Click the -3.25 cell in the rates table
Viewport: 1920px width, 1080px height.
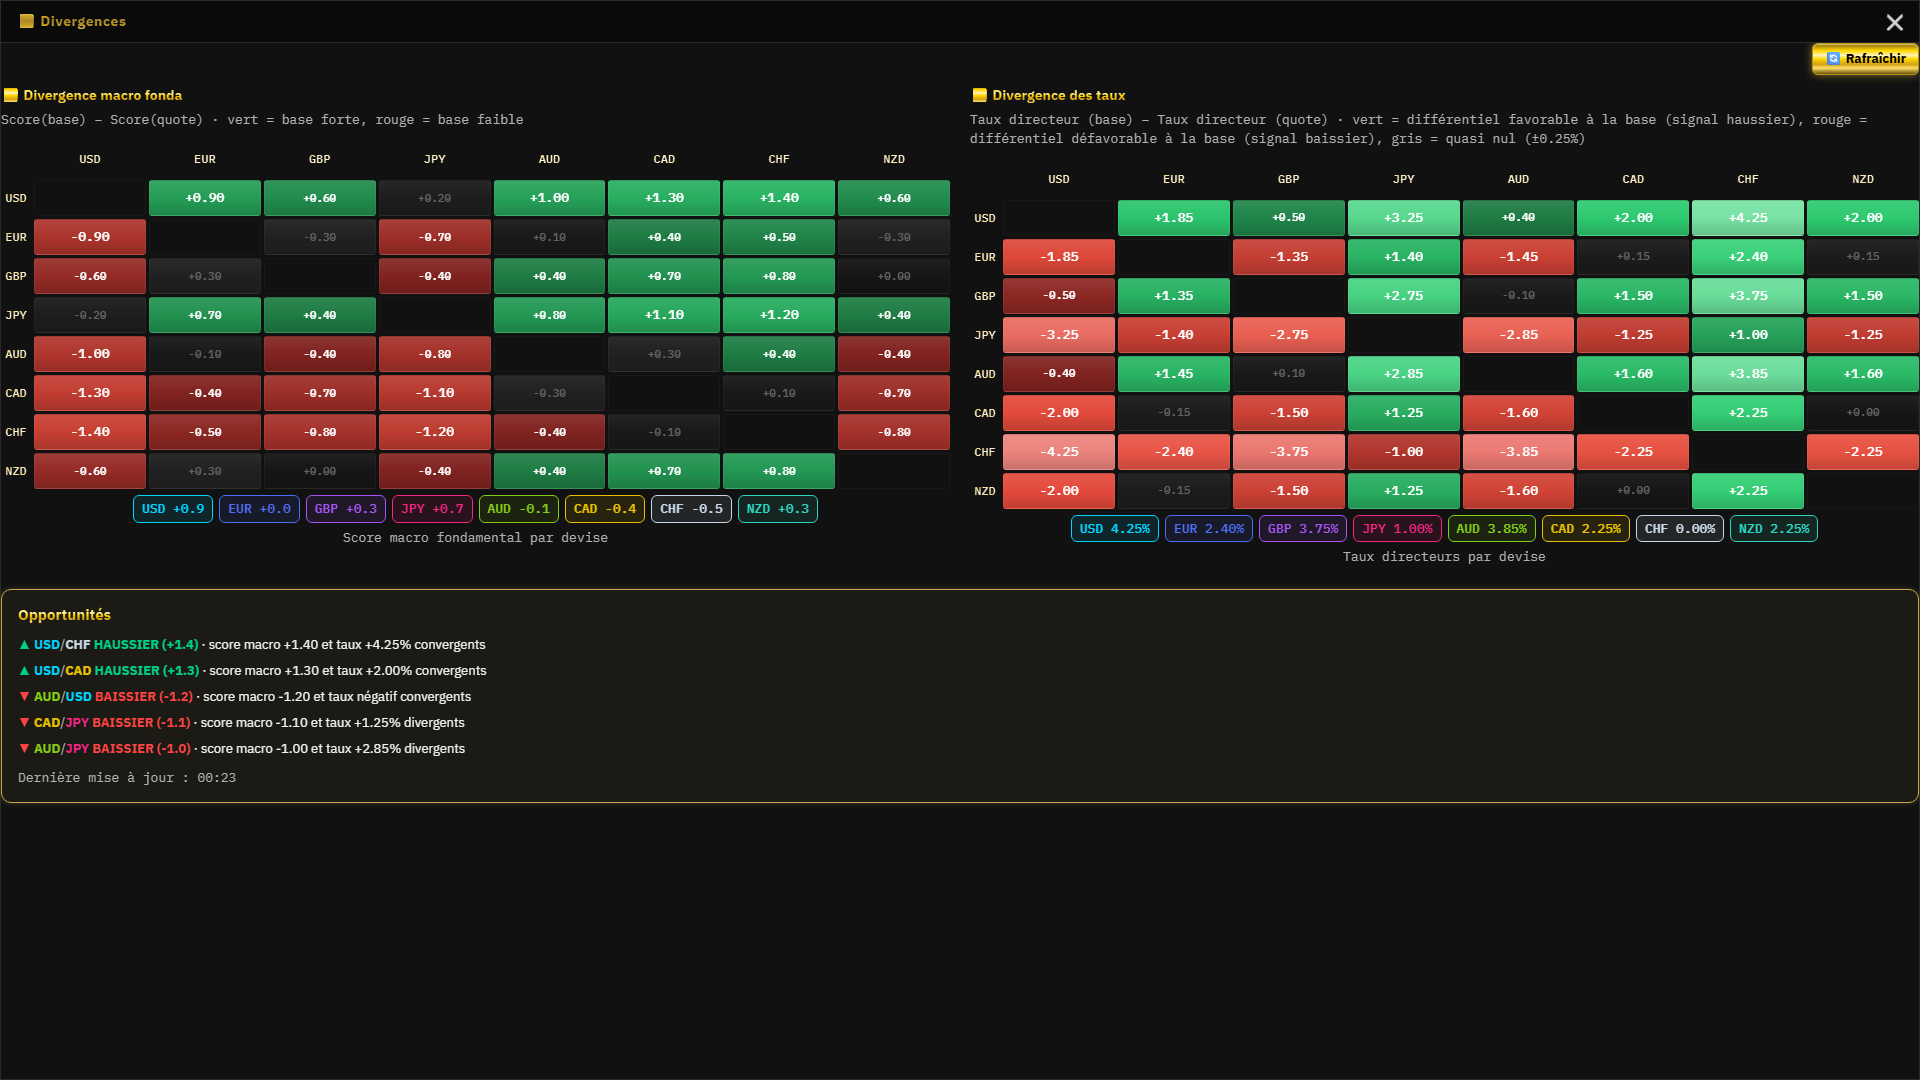point(1059,335)
